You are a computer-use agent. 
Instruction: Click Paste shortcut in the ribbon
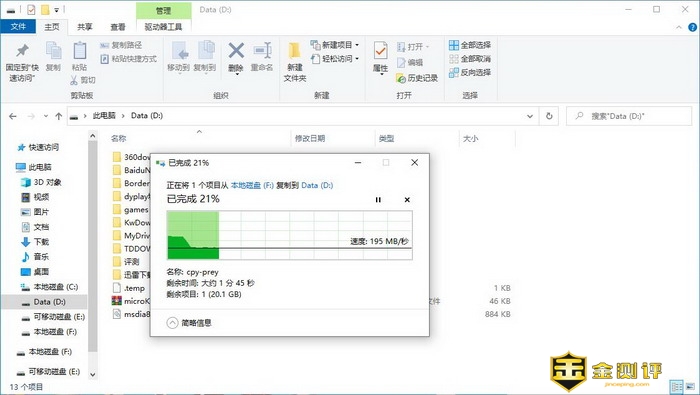click(129, 58)
